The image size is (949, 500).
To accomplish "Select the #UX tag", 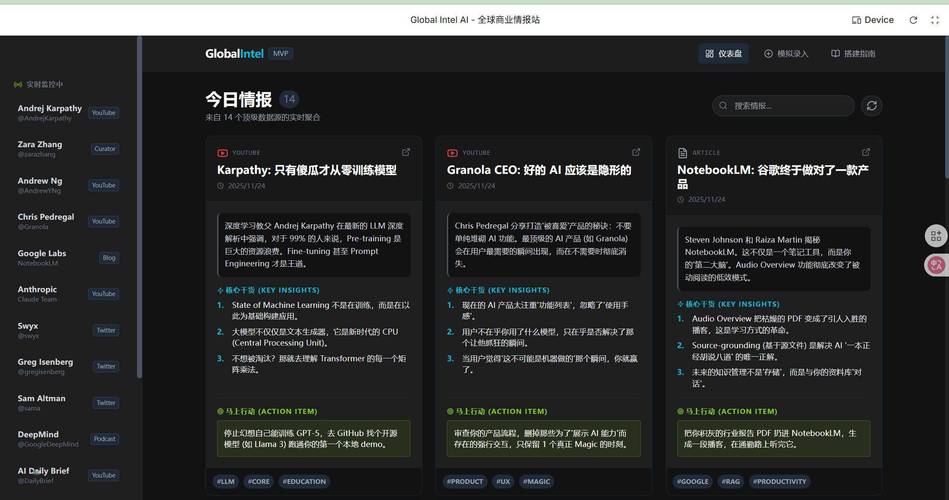I will tap(503, 481).
